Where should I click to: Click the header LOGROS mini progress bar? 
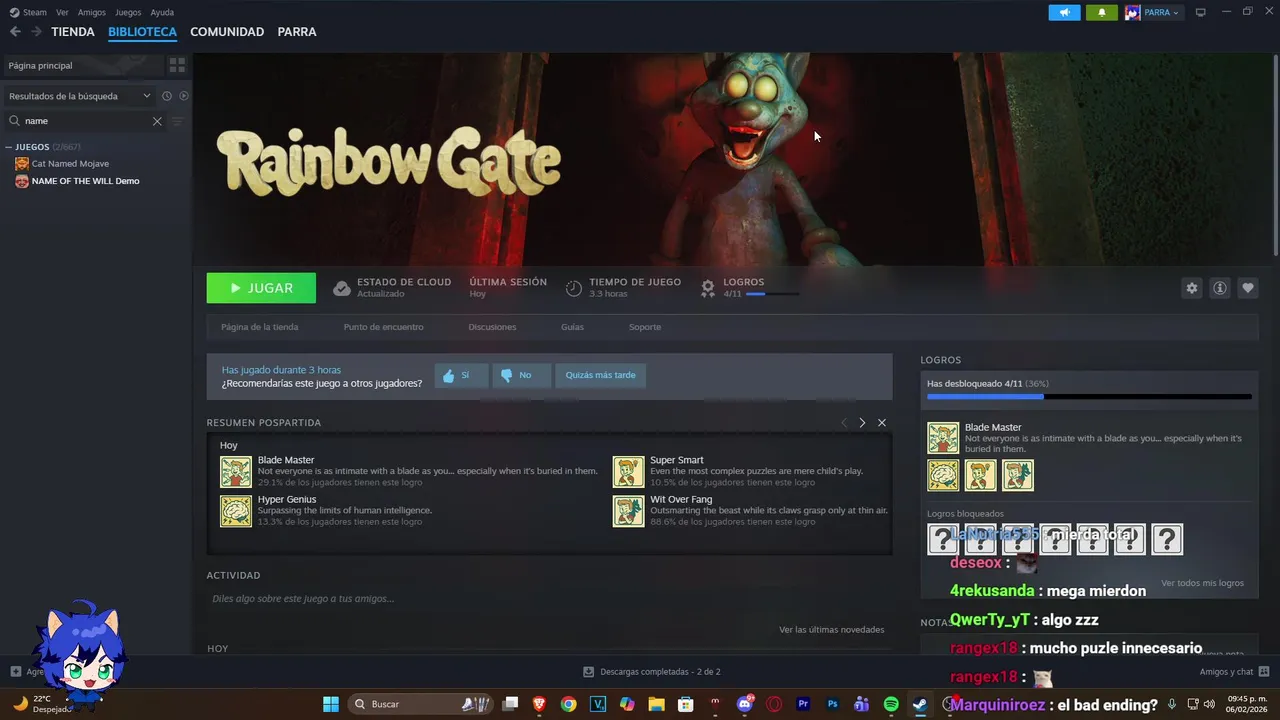pyautogui.click(x=772, y=294)
